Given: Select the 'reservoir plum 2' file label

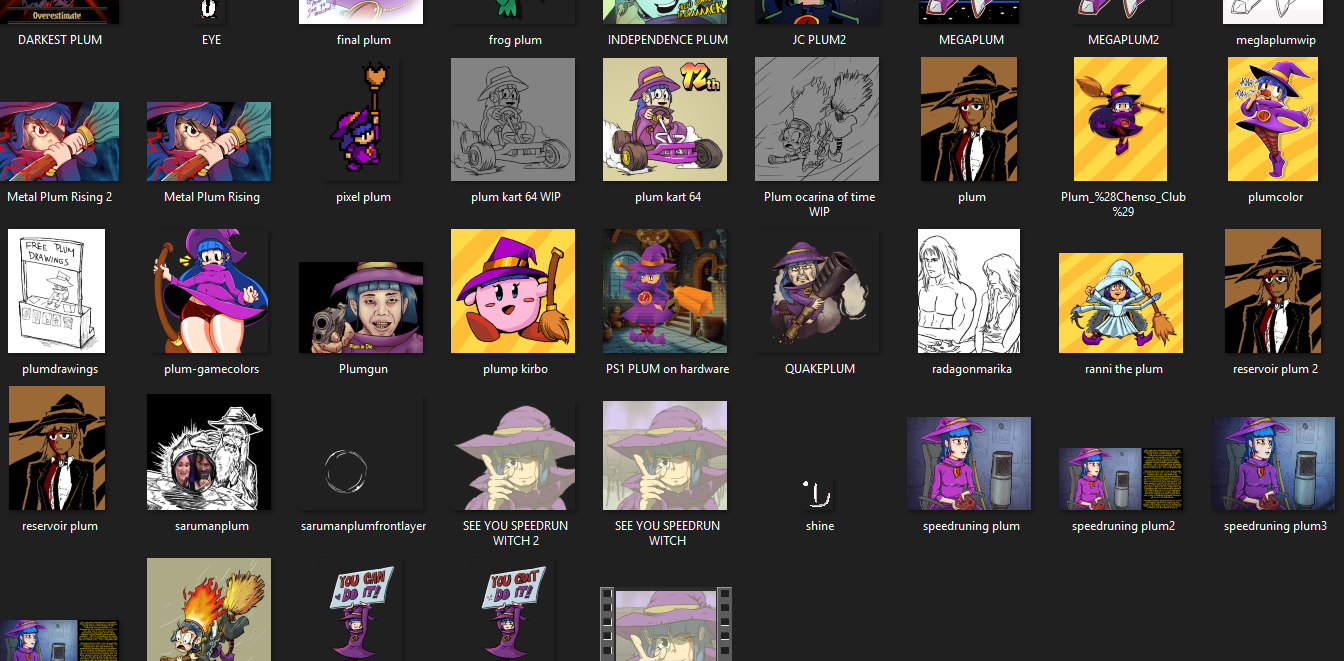Looking at the screenshot, I should [1276, 369].
